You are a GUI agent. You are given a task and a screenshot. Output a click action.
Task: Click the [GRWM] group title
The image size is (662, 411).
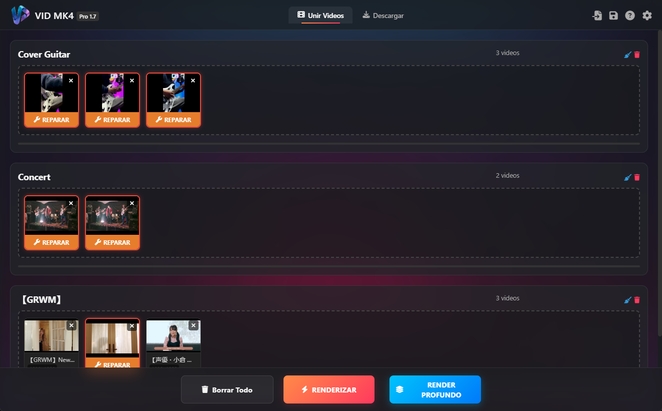41,299
